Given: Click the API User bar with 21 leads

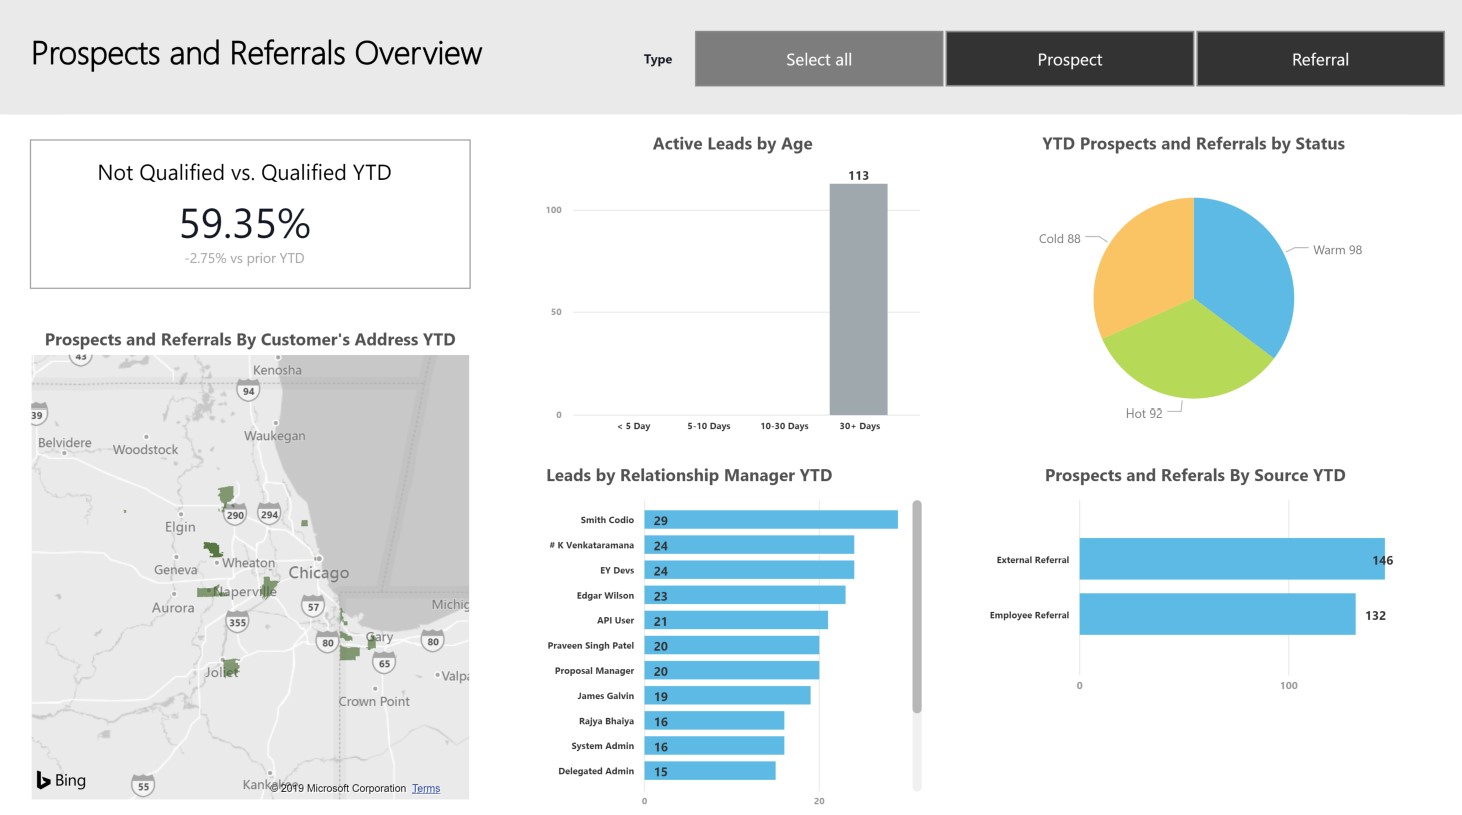Looking at the screenshot, I should pos(736,620).
